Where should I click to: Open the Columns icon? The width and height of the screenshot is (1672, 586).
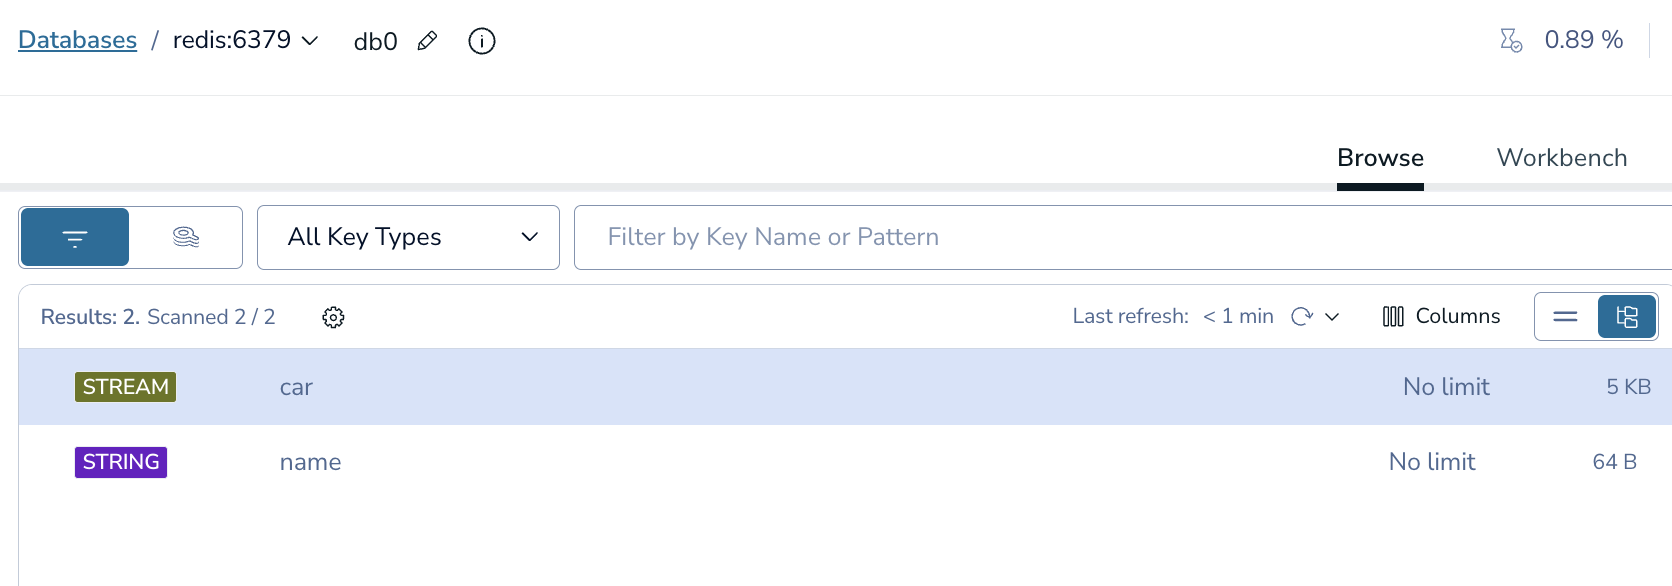[1393, 317]
